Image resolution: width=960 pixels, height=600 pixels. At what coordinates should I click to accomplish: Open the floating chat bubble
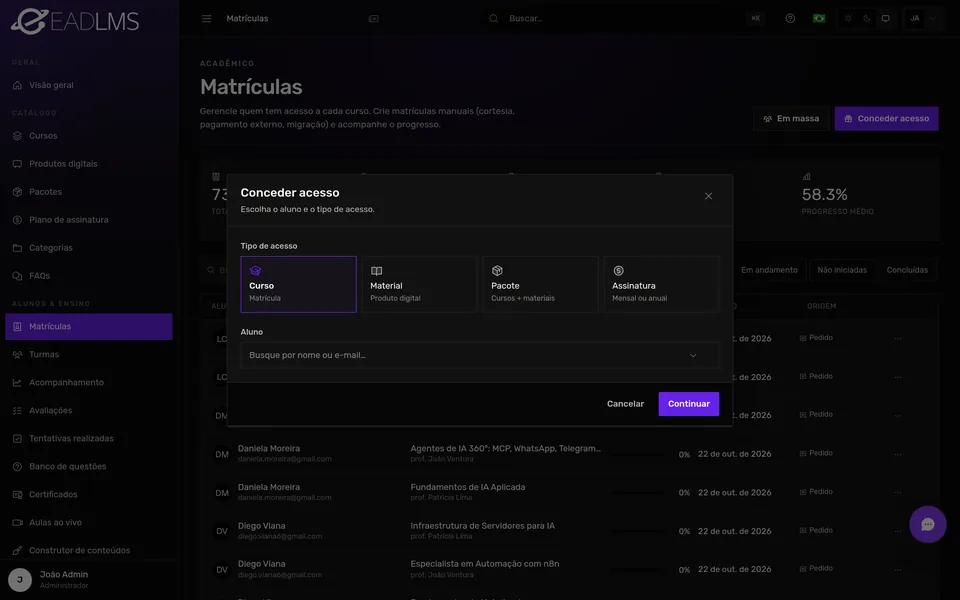927,524
